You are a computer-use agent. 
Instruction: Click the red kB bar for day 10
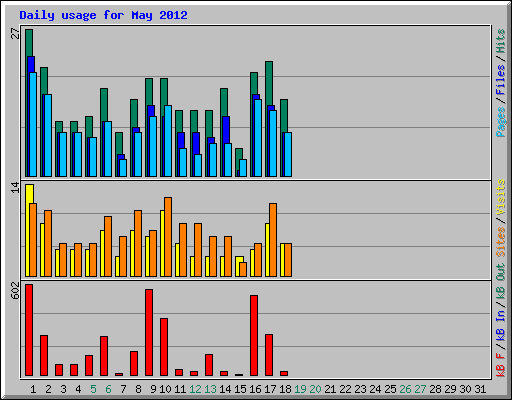click(164, 347)
